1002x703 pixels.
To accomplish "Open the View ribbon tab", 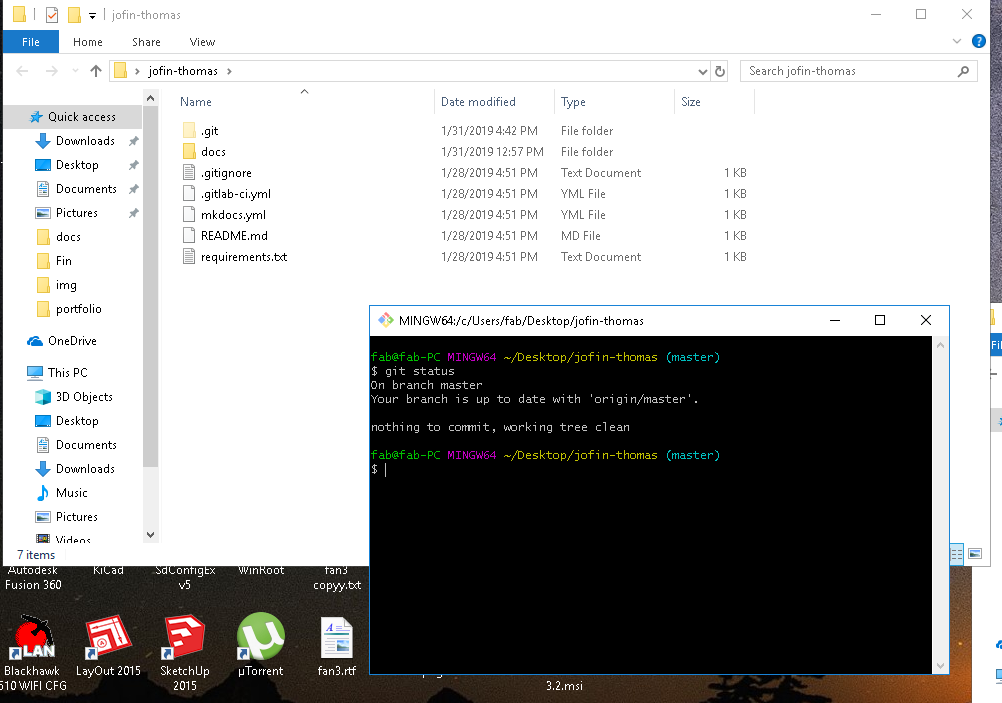I will pos(202,42).
